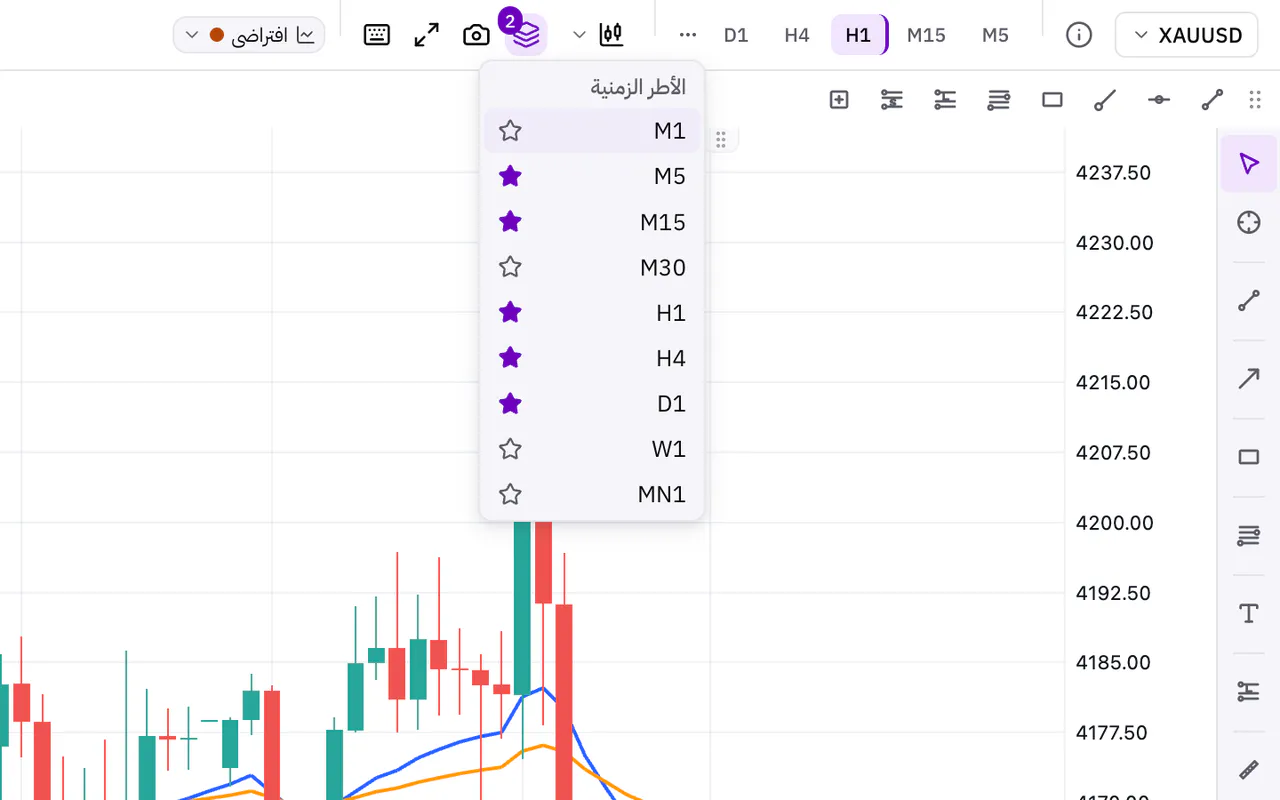Switch to M5 timeframe in top bar
This screenshot has width=1280, height=800.
[x=995, y=35]
